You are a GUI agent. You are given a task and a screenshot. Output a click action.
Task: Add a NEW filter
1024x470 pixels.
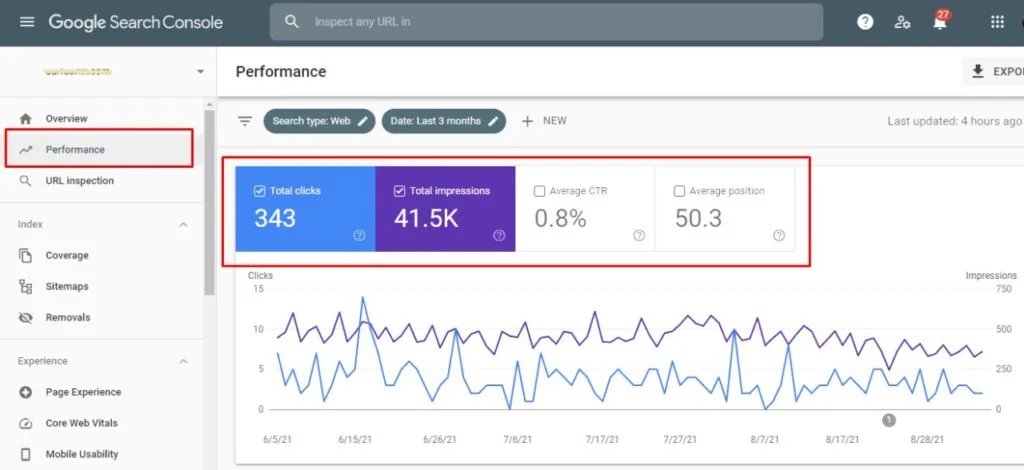544,121
